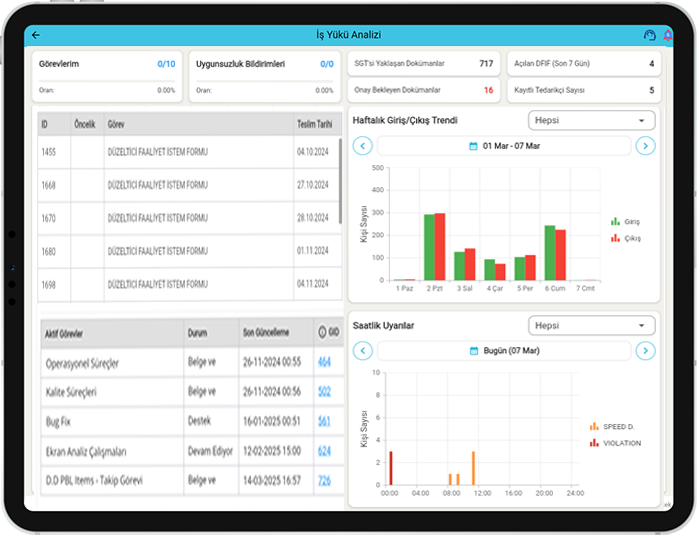Show next day in Saatlik Uyarılar
Screen dimensions: 700x537
(646, 351)
